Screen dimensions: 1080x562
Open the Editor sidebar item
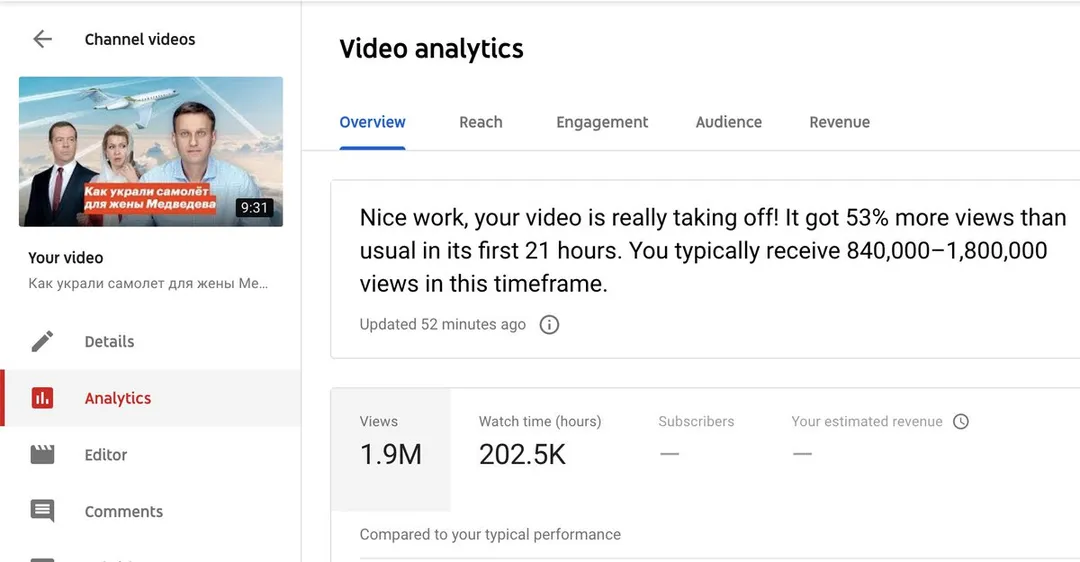150,455
